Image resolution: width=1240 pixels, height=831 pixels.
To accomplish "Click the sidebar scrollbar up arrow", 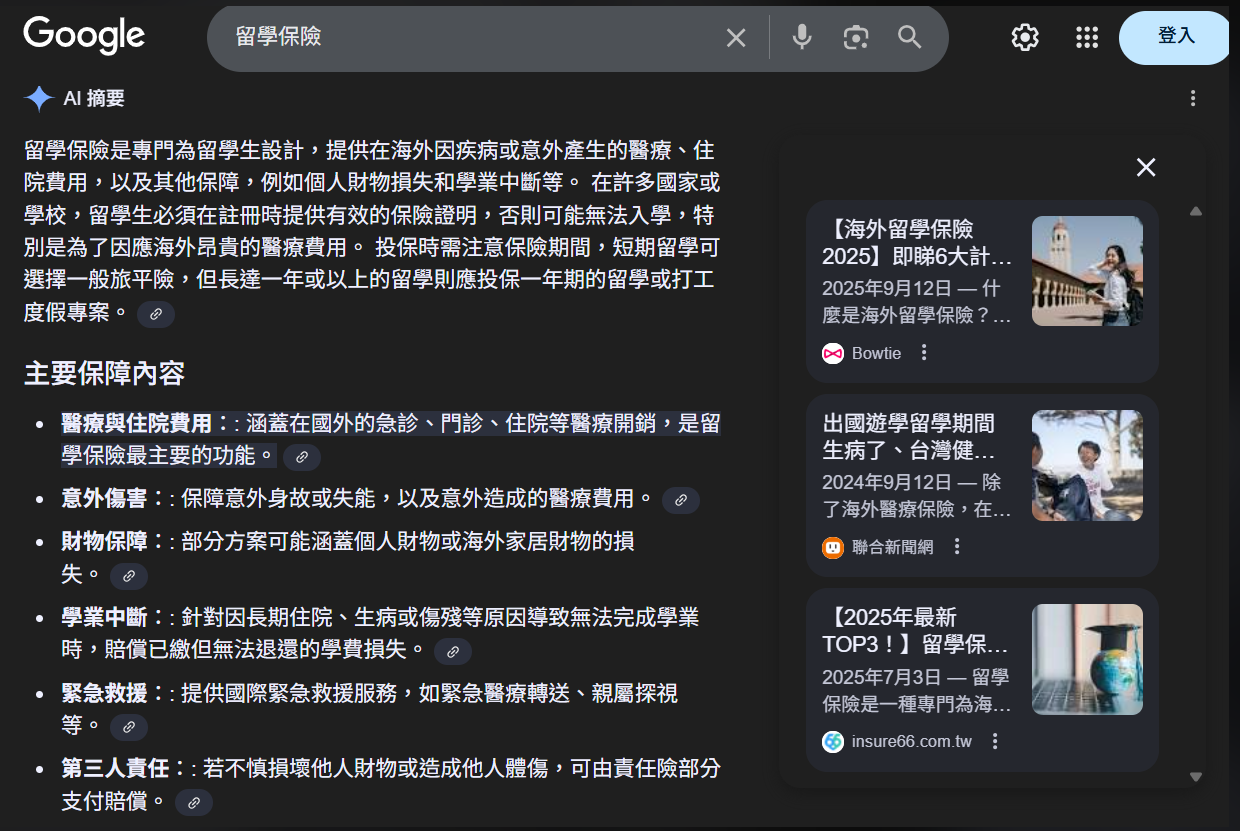I will 1196,210.
